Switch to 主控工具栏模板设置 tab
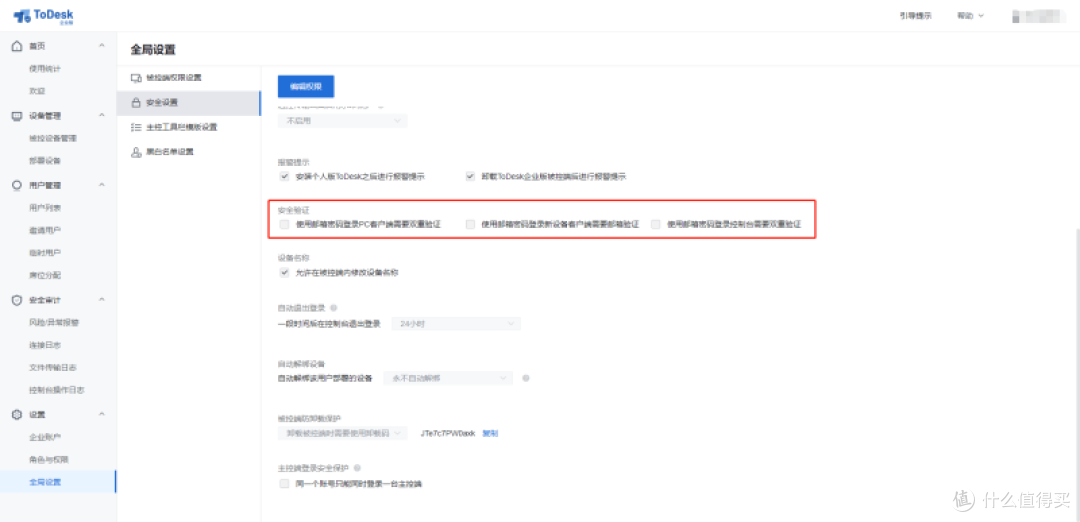This screenshot has height=522, width=1080. 189,127
